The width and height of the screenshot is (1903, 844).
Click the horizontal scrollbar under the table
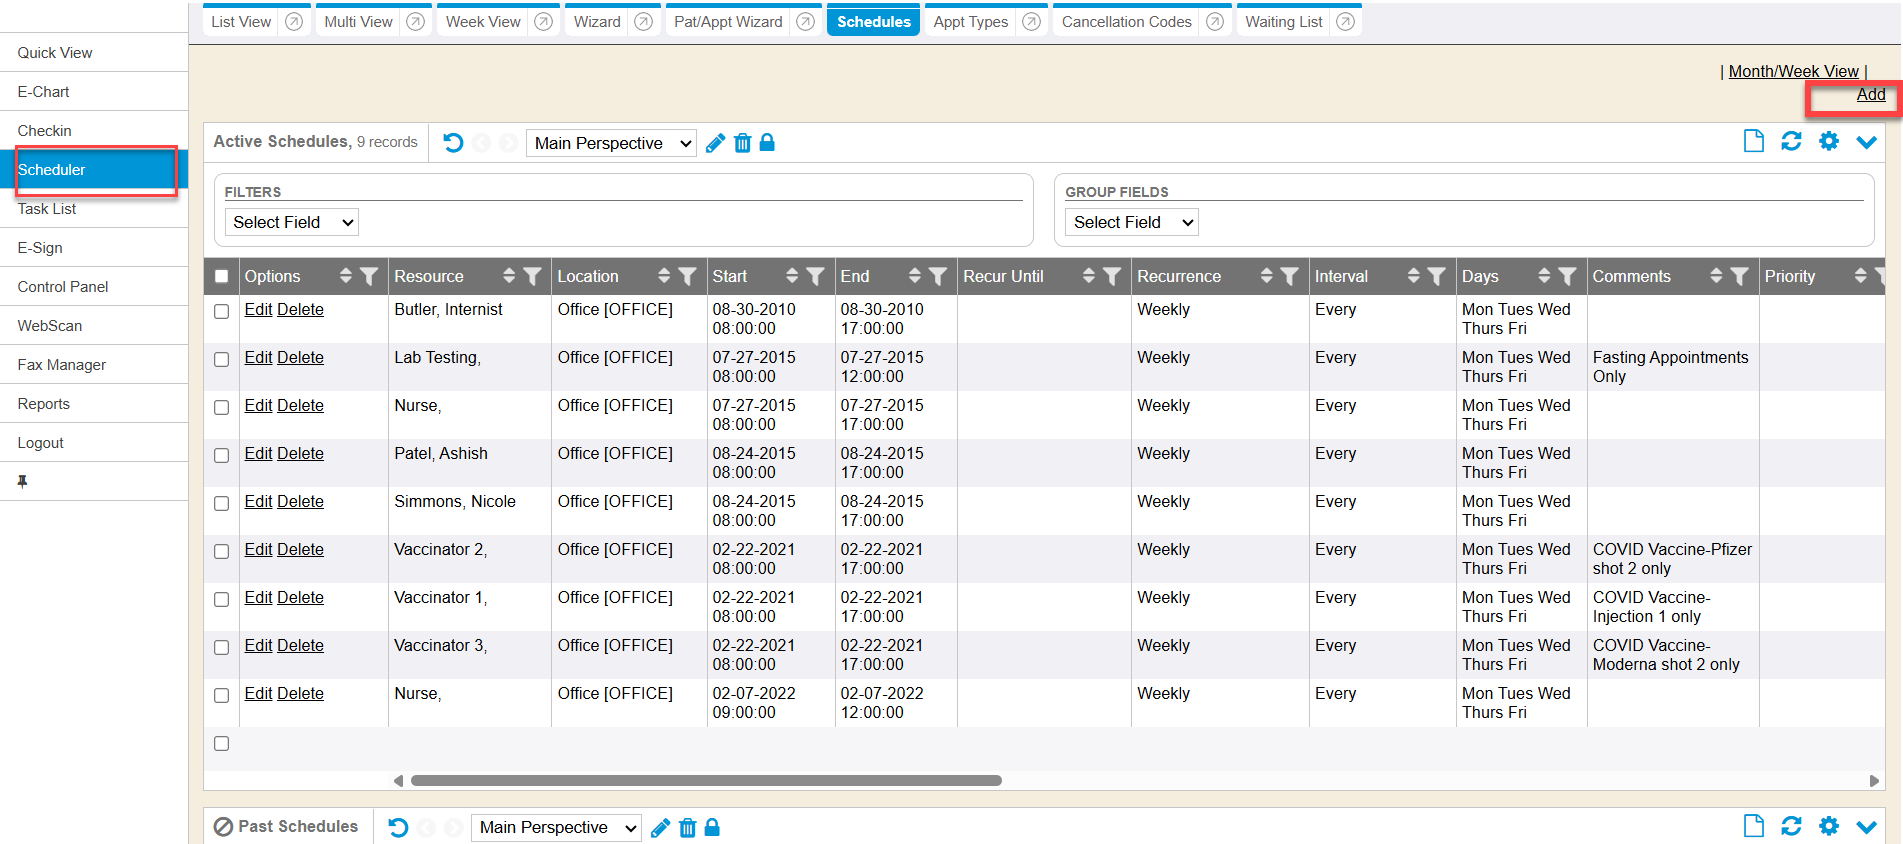pyautogui.click(x=706, y=781)
